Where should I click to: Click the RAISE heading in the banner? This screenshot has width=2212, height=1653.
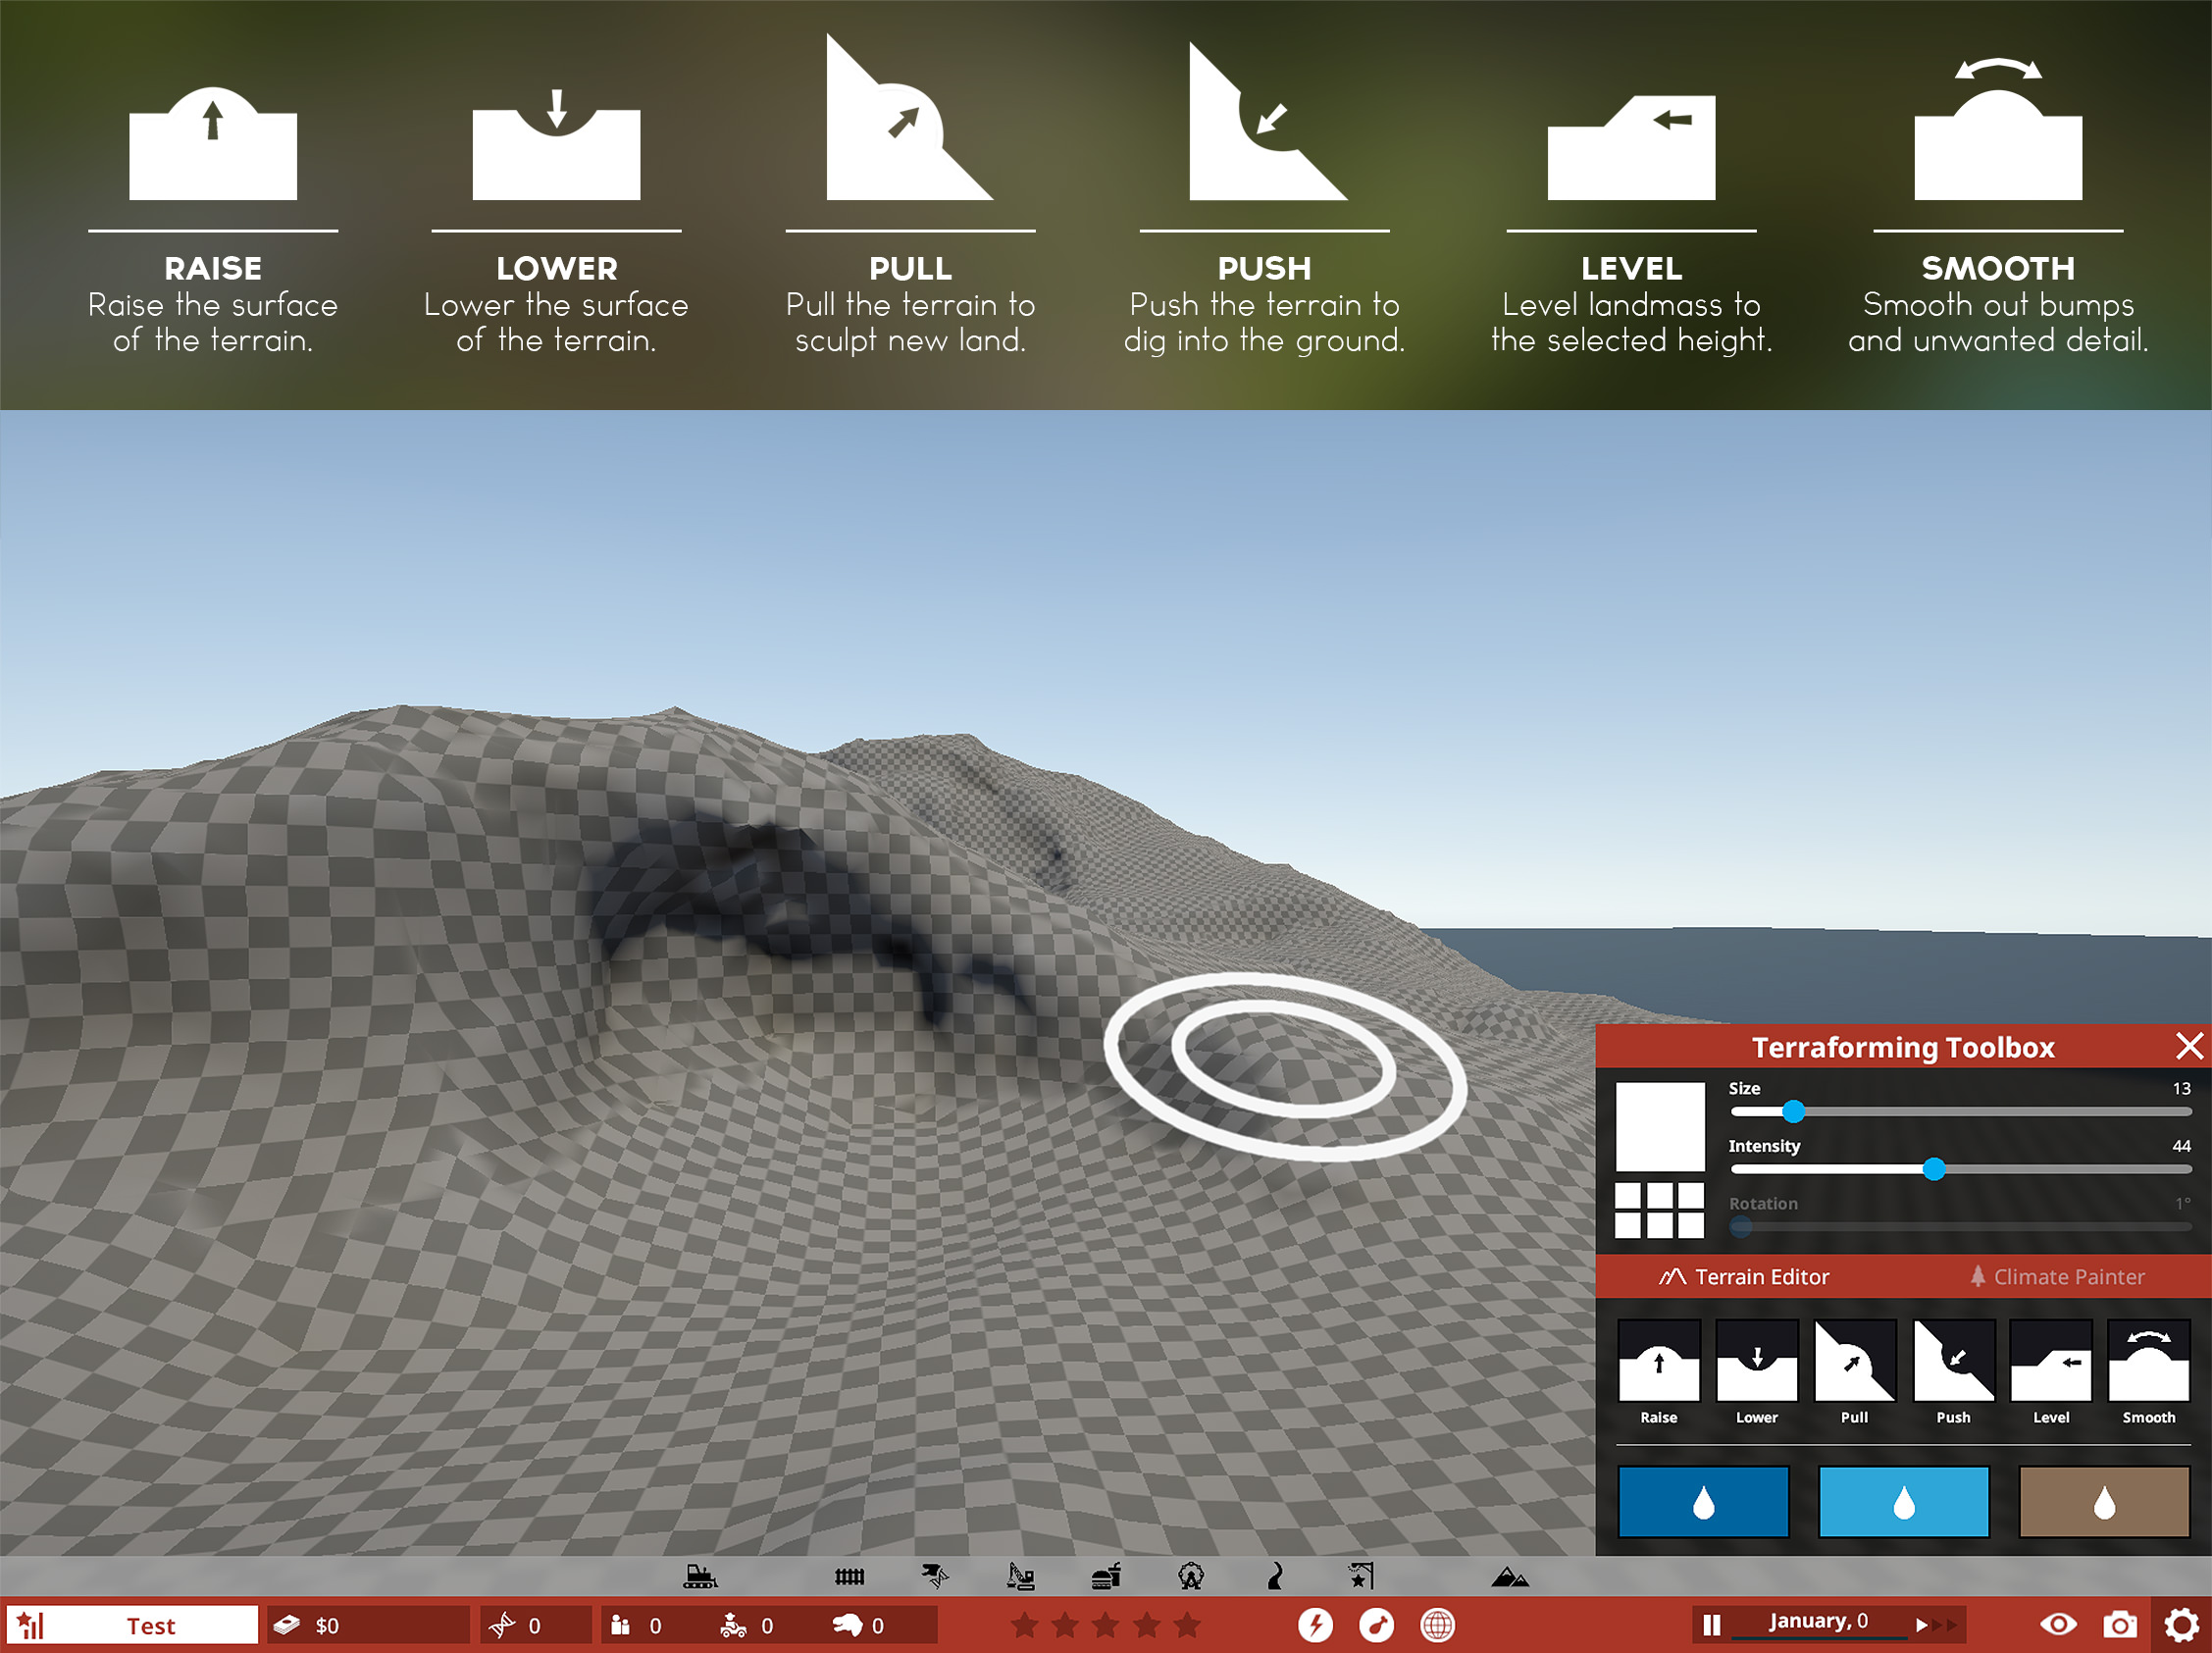pos(213,268)
